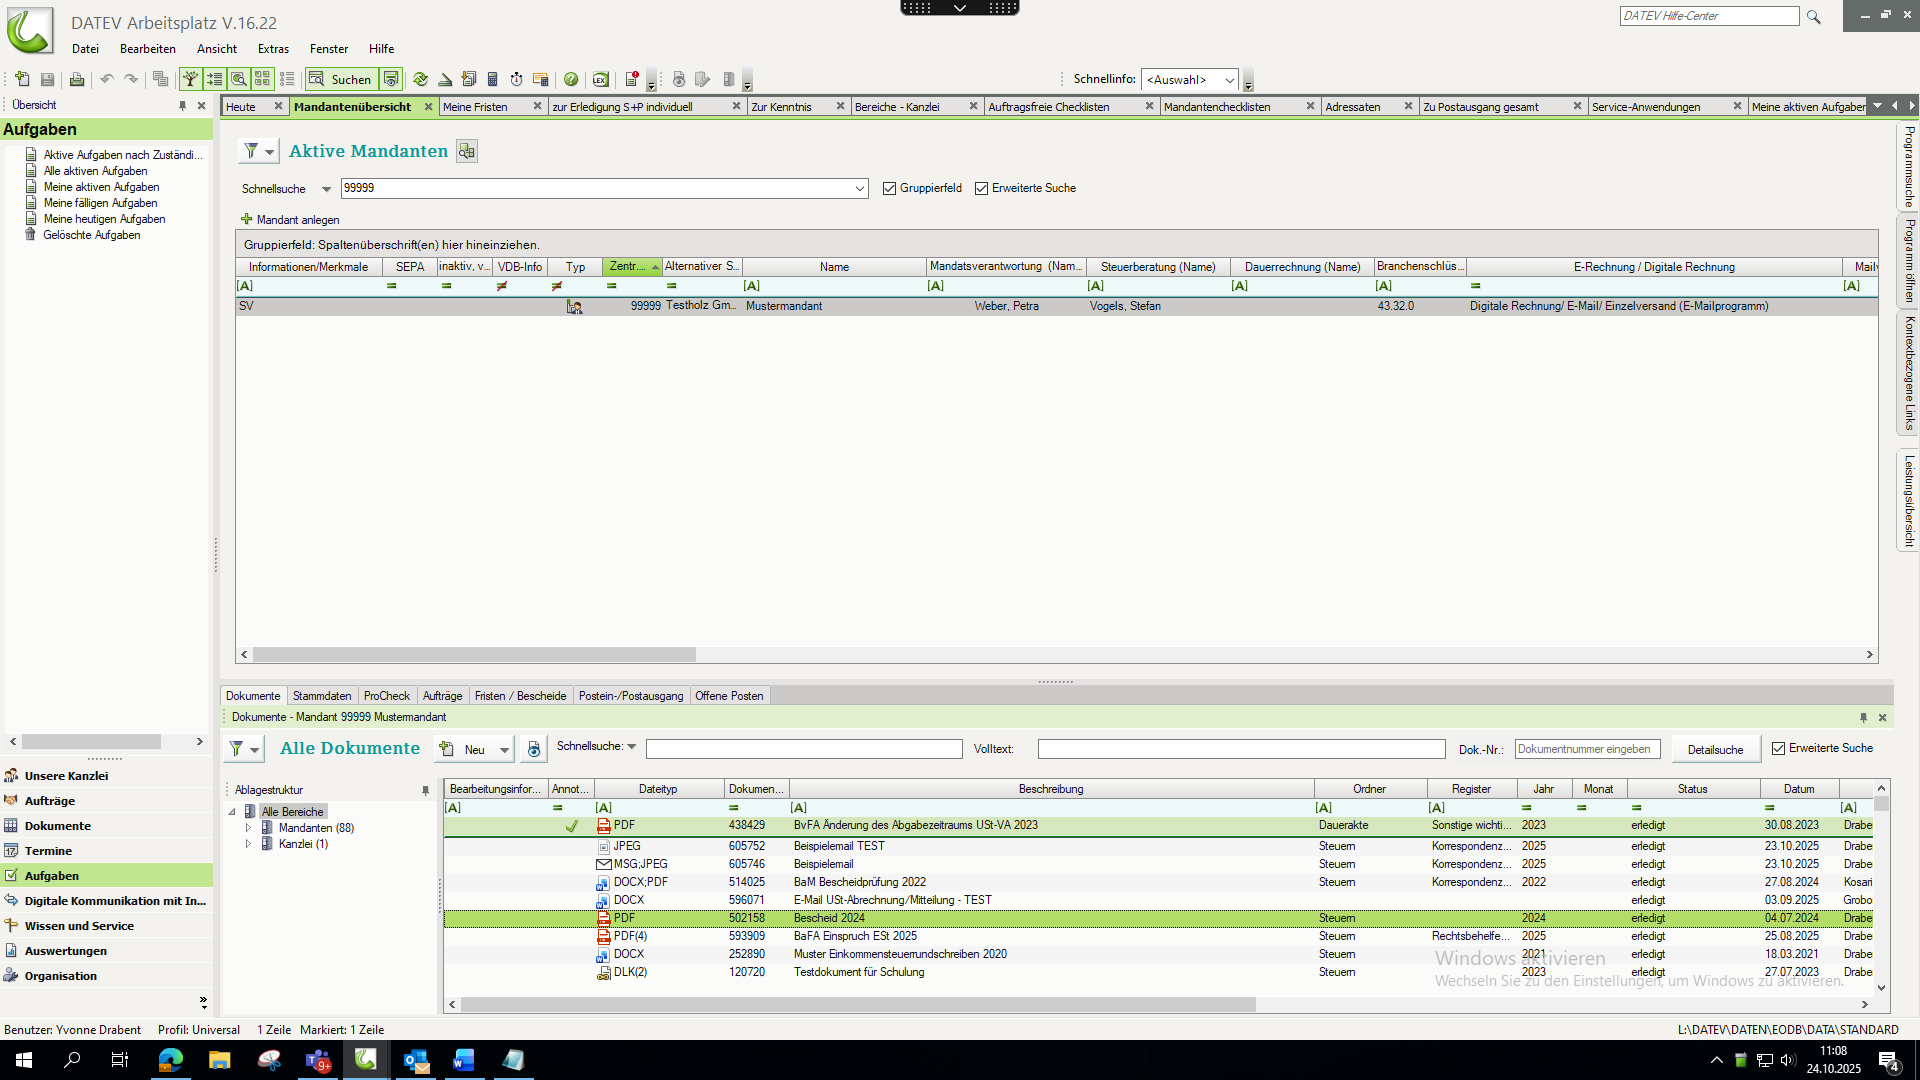
Task: Click the green refresh icon
Action: 420,79
